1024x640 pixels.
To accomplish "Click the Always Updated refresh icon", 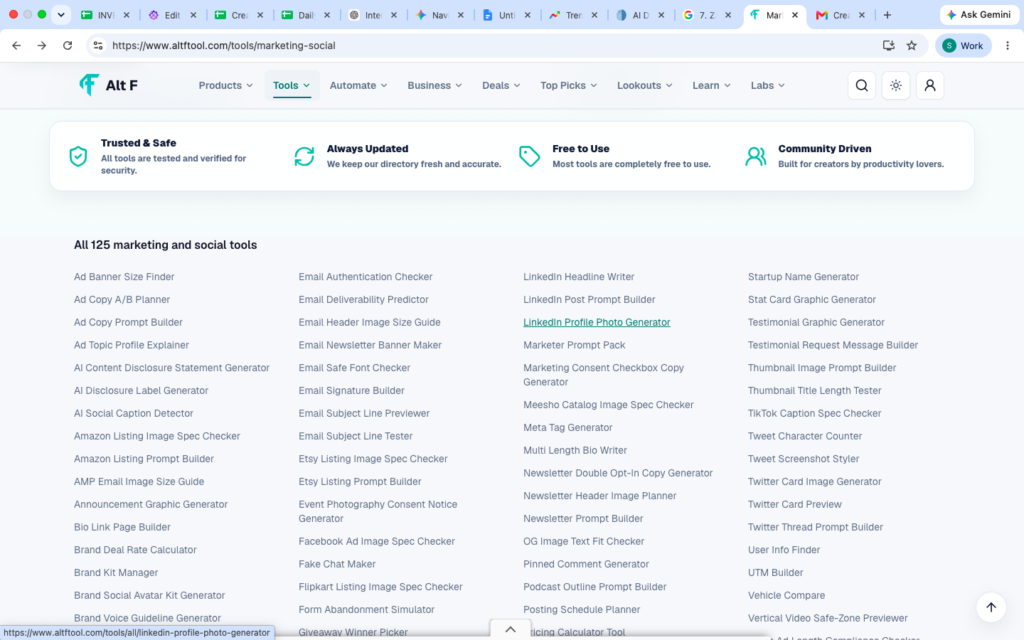I will [304, 156].
